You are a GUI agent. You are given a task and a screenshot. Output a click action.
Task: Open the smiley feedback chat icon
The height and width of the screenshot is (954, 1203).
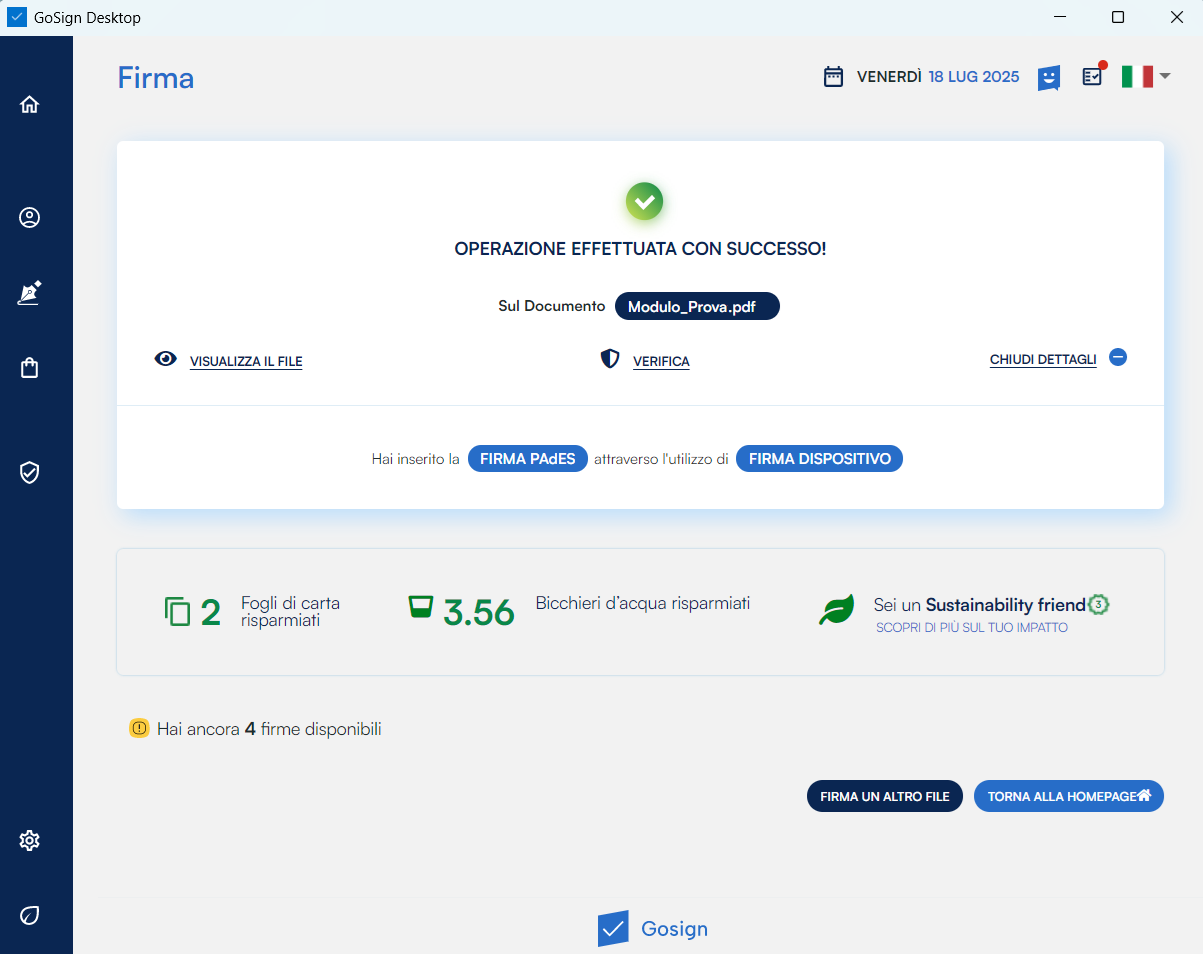click(x=1048, y=77)
